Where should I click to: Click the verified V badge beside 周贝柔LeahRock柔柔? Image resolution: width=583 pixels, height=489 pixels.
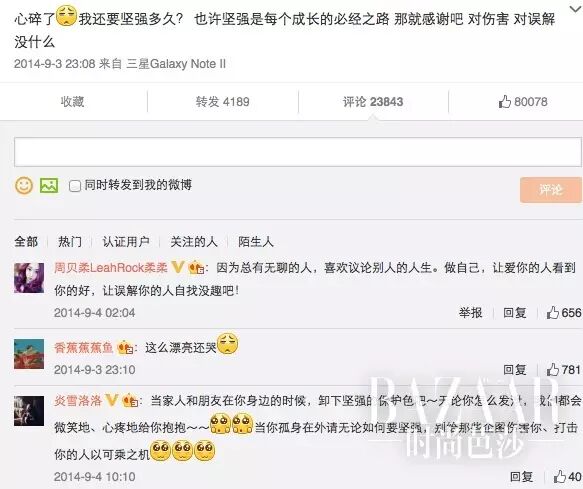(178, 267)
